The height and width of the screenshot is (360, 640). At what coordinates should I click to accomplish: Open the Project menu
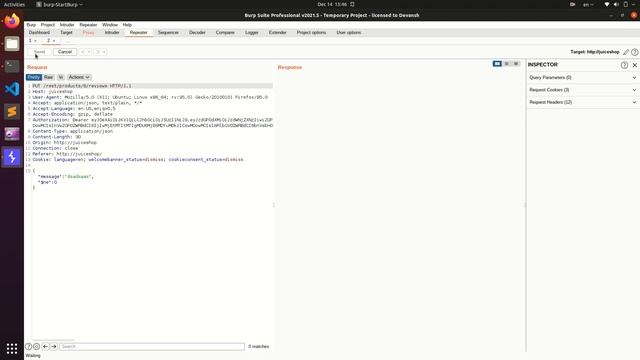coord(47,25)
